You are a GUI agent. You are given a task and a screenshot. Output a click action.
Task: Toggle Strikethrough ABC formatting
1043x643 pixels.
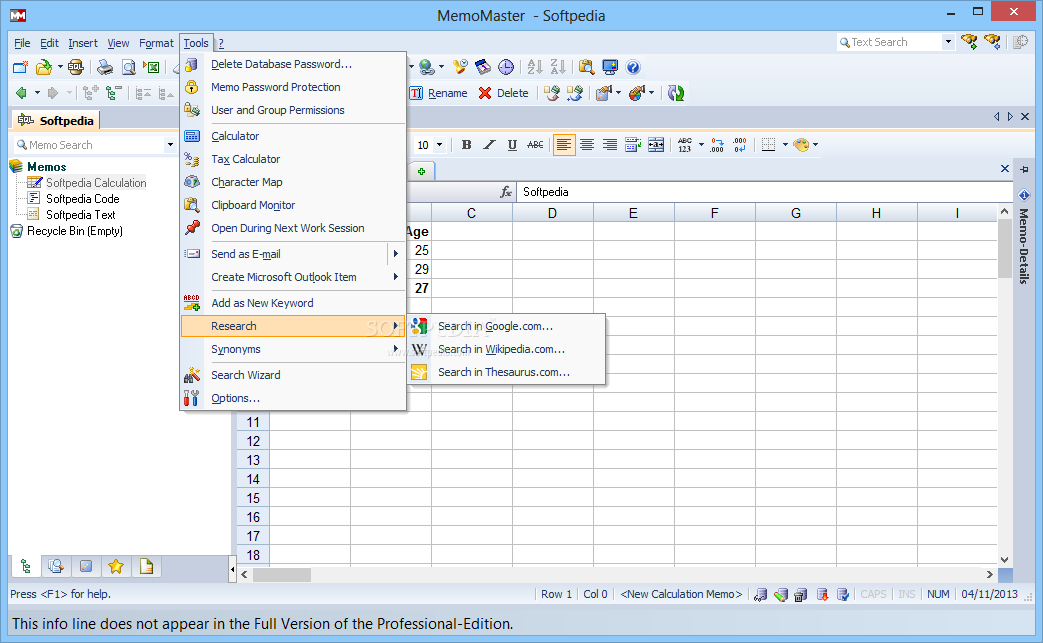pyautogui.click(x=535, y=145)
